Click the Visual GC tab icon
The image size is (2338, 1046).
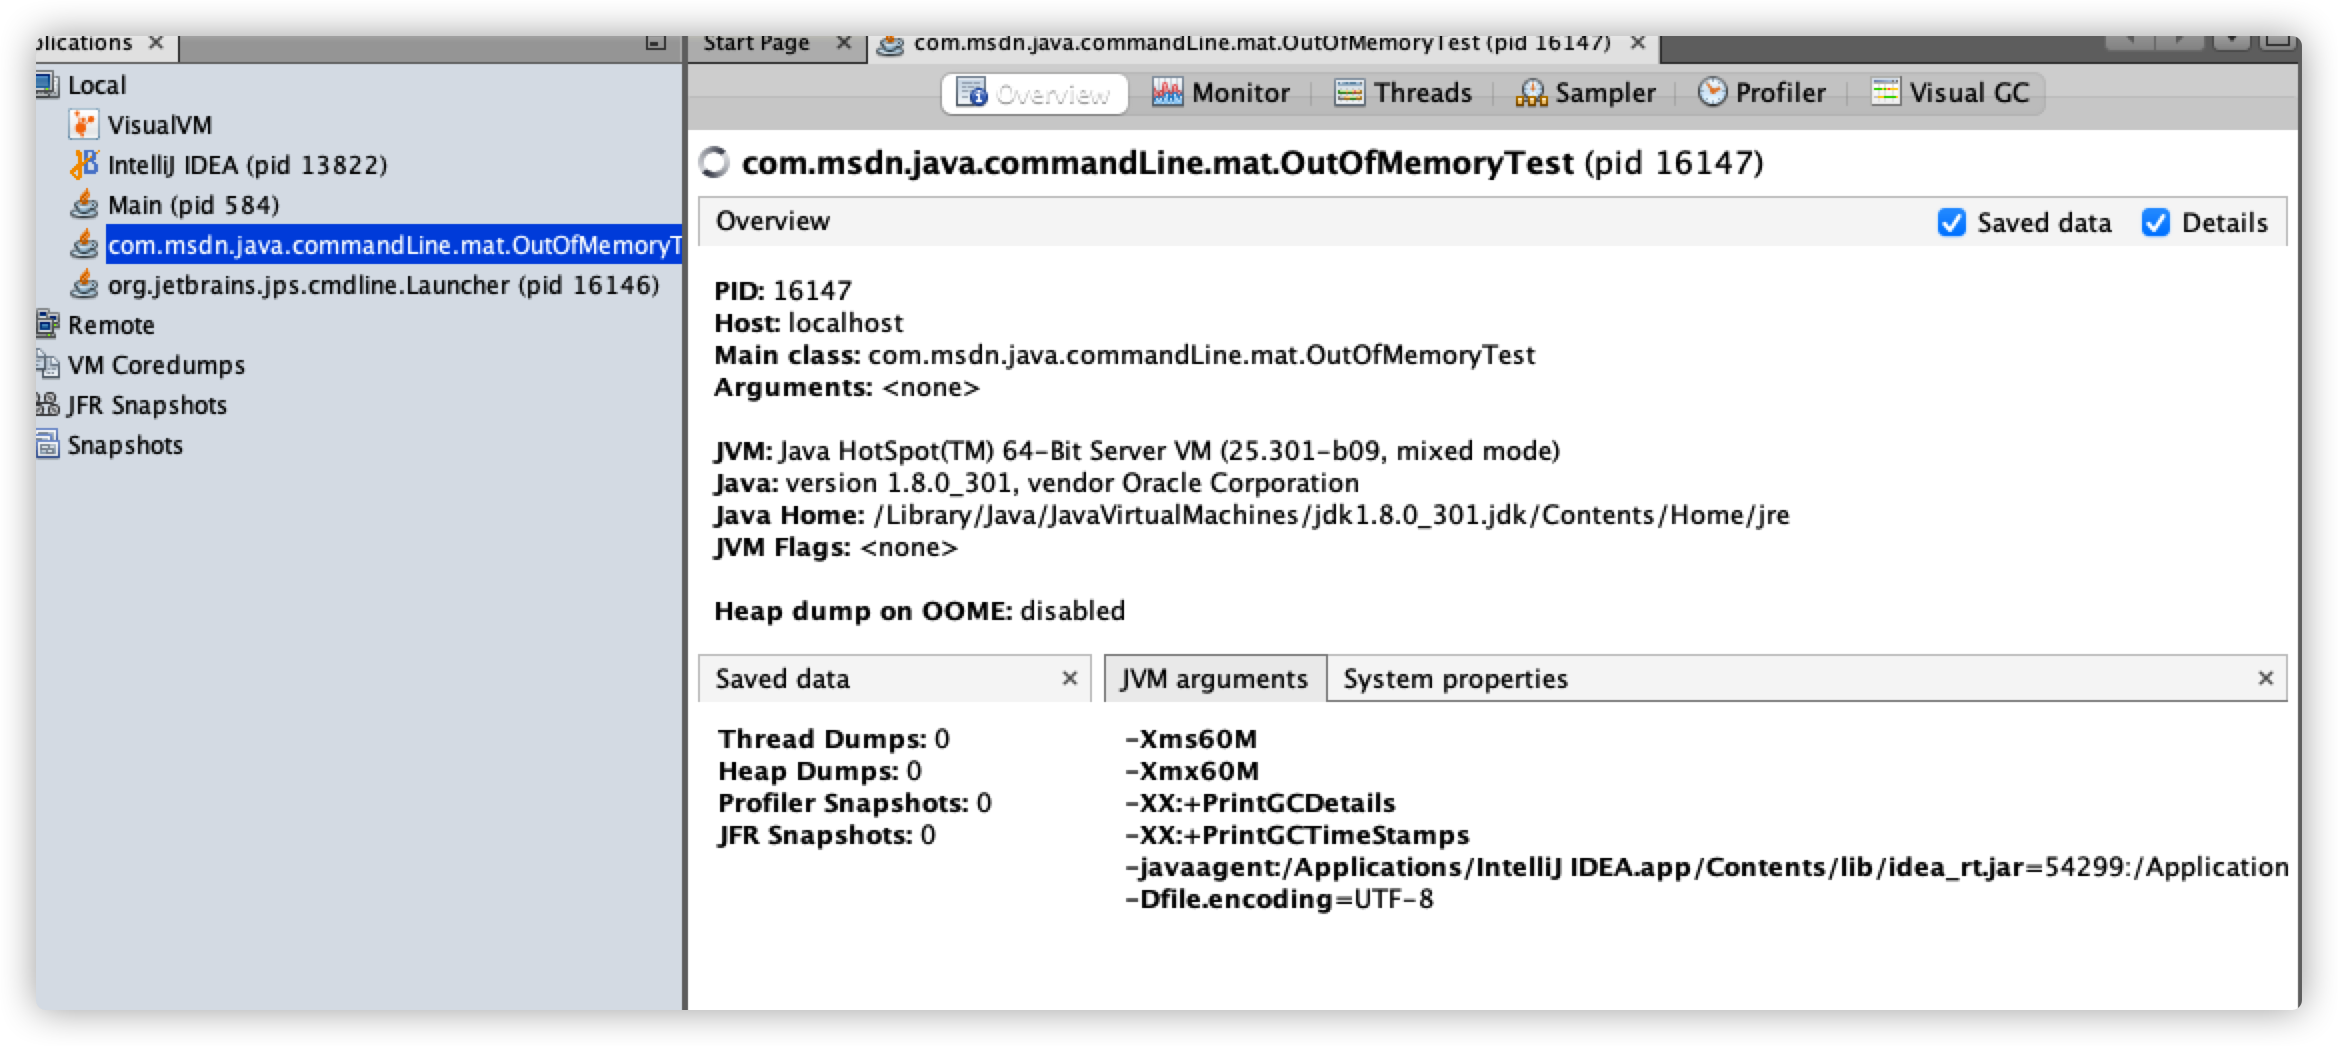(x=1885, y=92)
